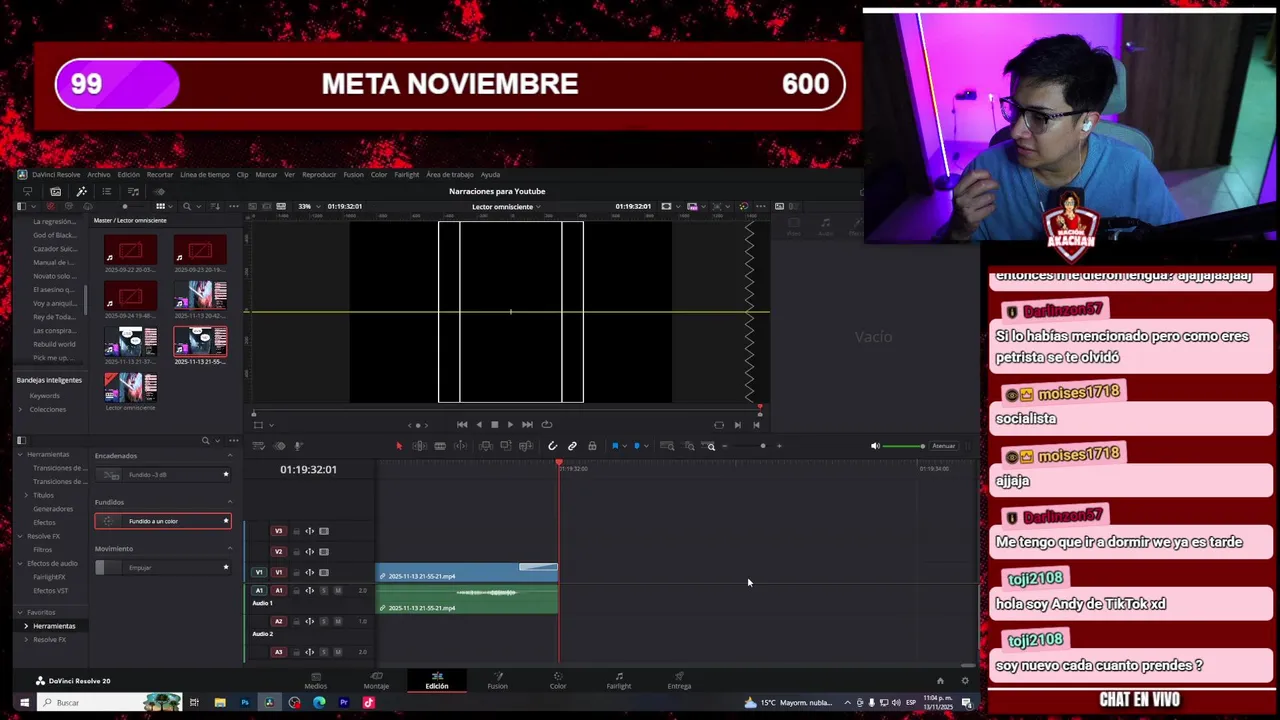Select the Blade edit tool
This screenshot has width=1280, height=720.
click(440, 446)
